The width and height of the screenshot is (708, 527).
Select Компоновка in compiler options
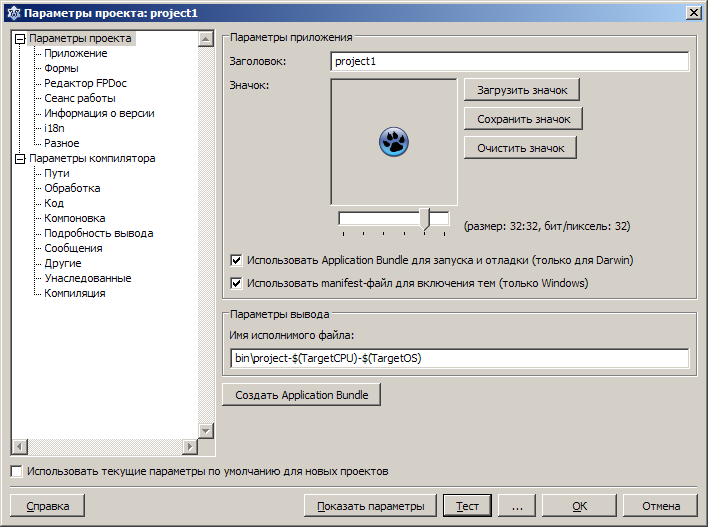(x=74, y=218)
